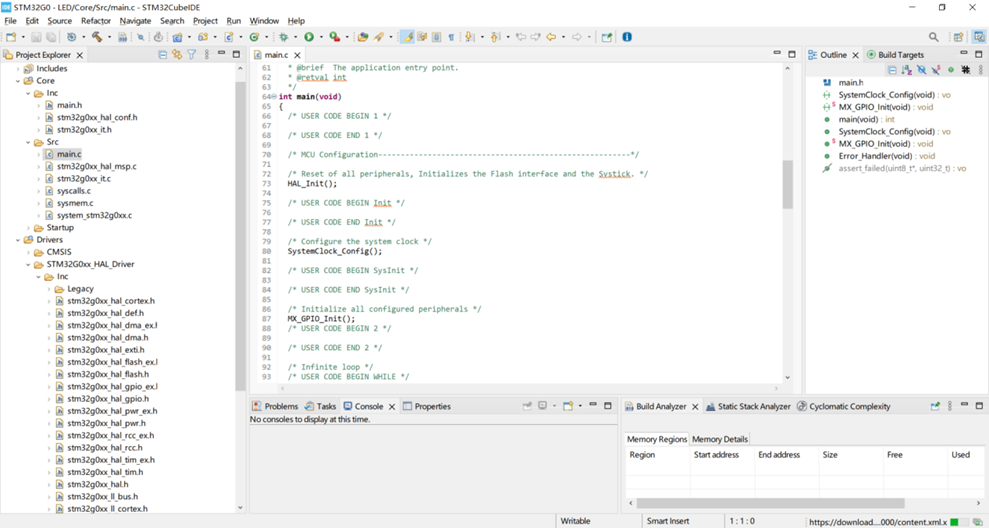The image size is (989, 528).
Task: Click Project Explorer vertical scrollbar
Action: coord(240,237)
